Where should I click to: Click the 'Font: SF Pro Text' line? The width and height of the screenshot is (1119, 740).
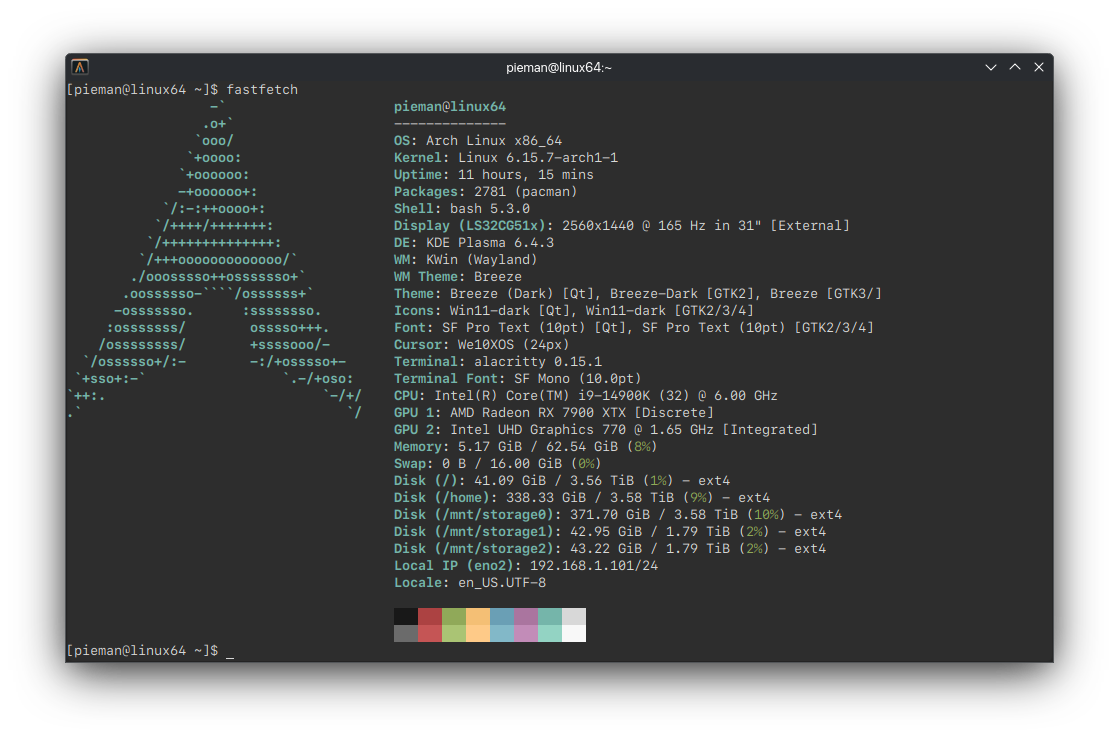(634, 328)
